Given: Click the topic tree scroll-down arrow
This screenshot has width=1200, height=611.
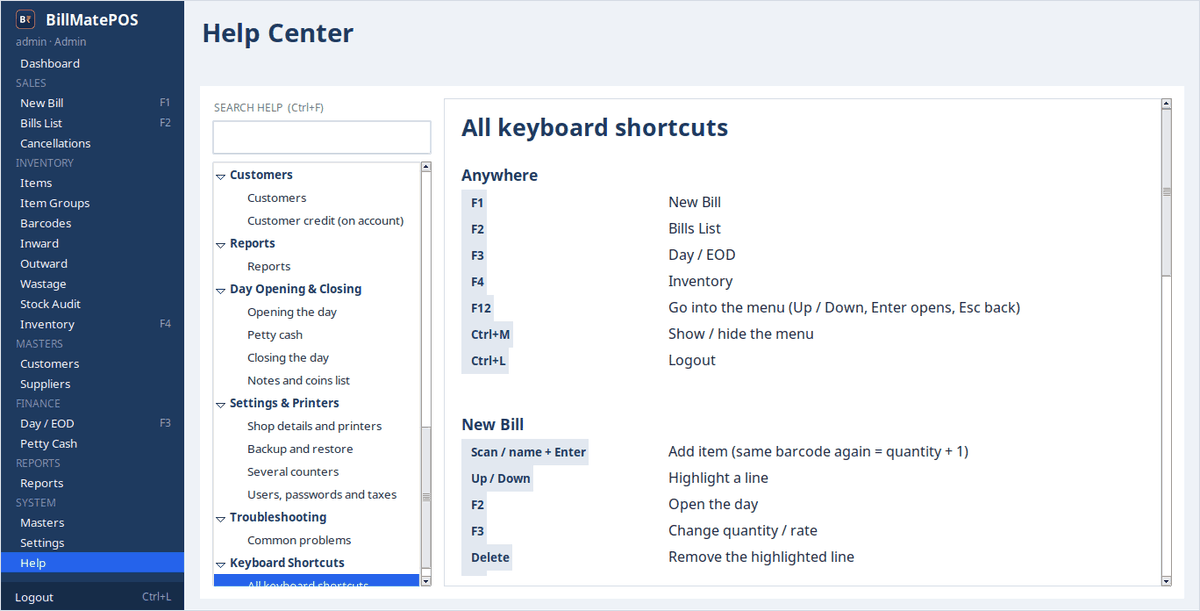Looking at the screenshot, I should [426, 580].
